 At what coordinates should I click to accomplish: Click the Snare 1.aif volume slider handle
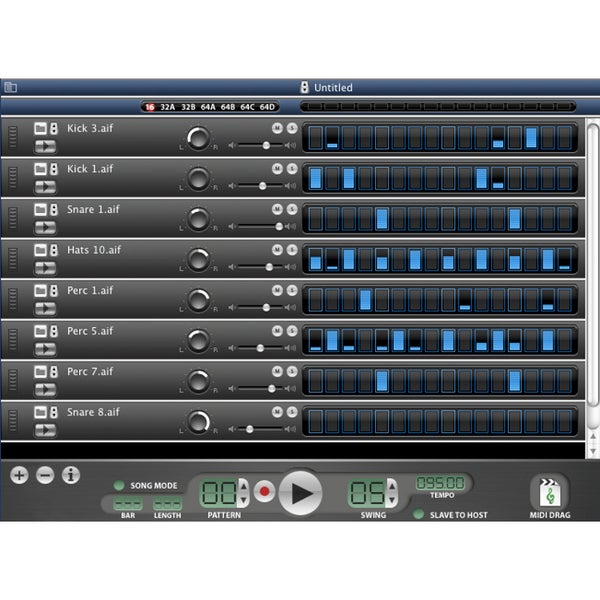279,226
